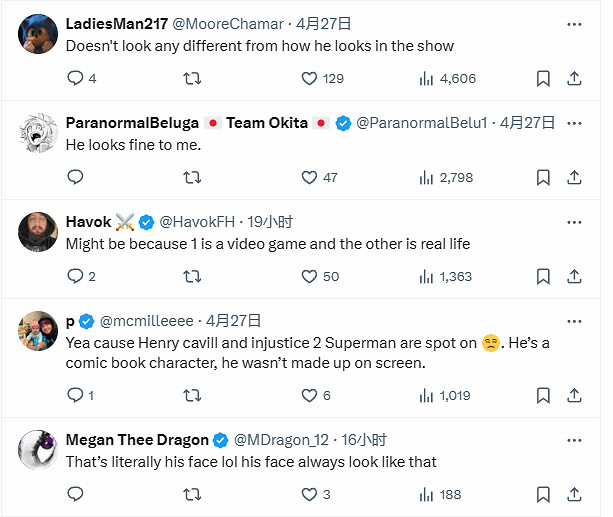The height and width of the screenshot is (517, 613).
Task: Like ParanormalBeluga's "He looks fine" tweet
Action: [x=309, y=177]
